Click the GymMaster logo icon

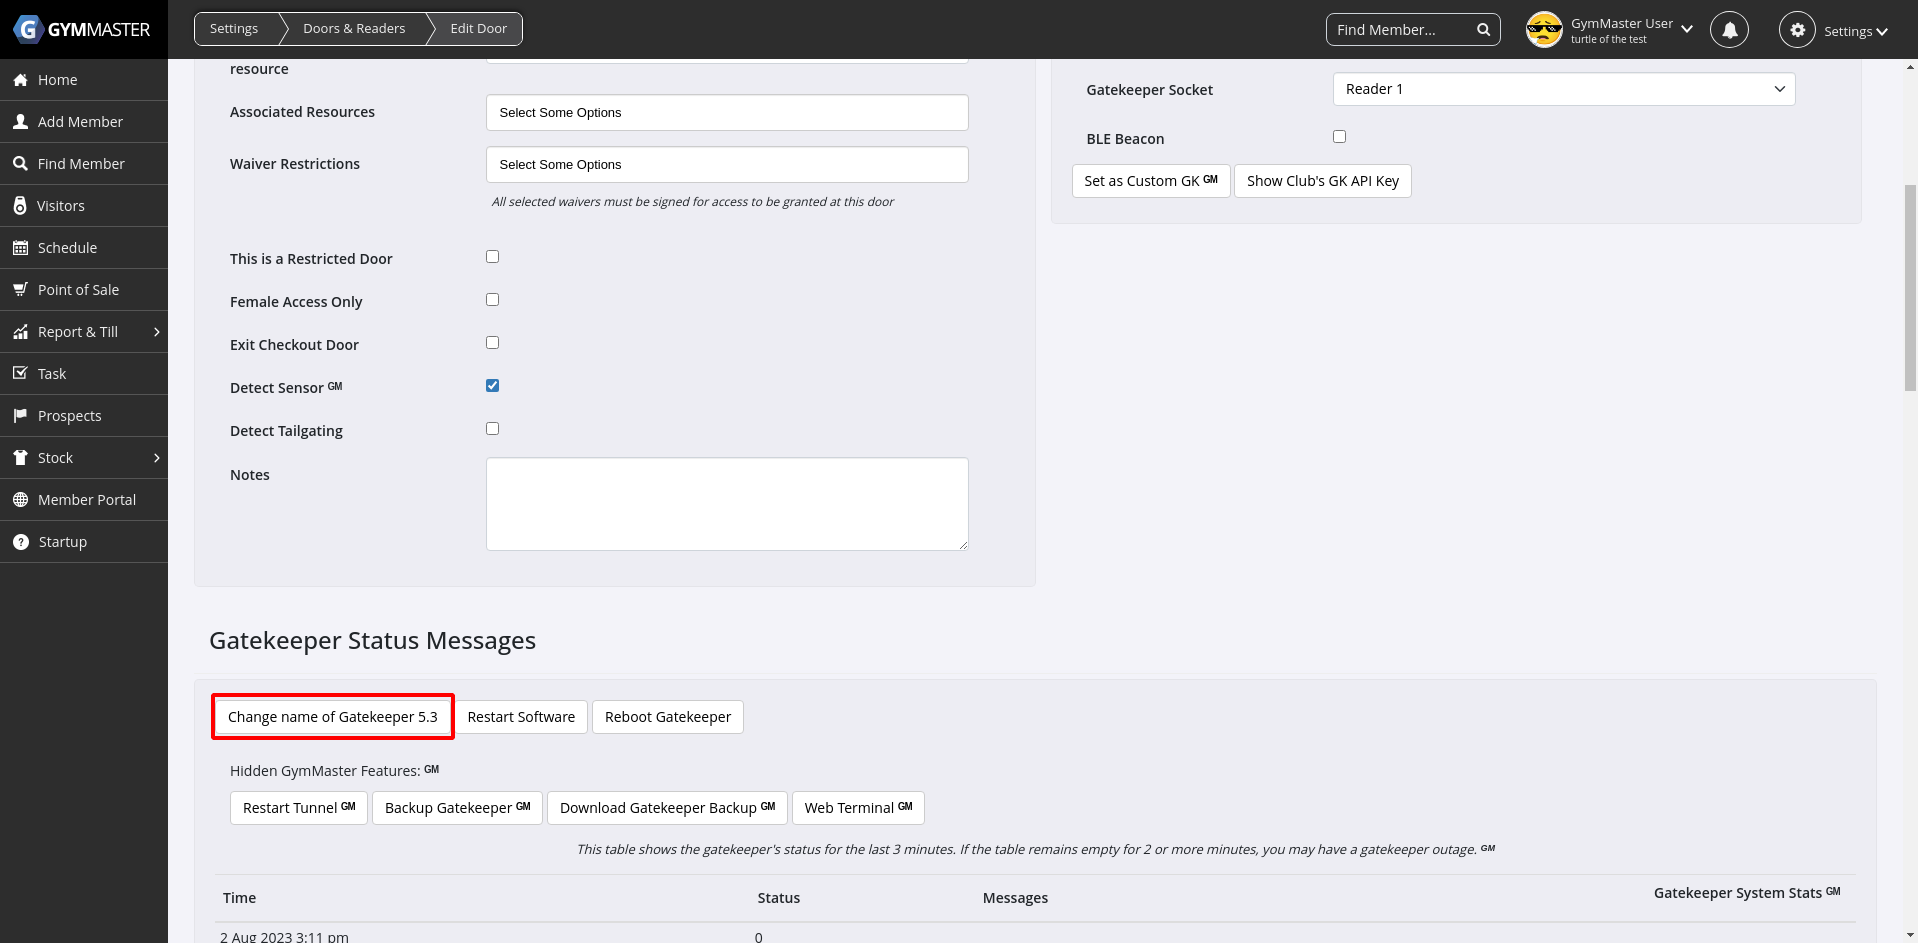(x=28, y=29)
